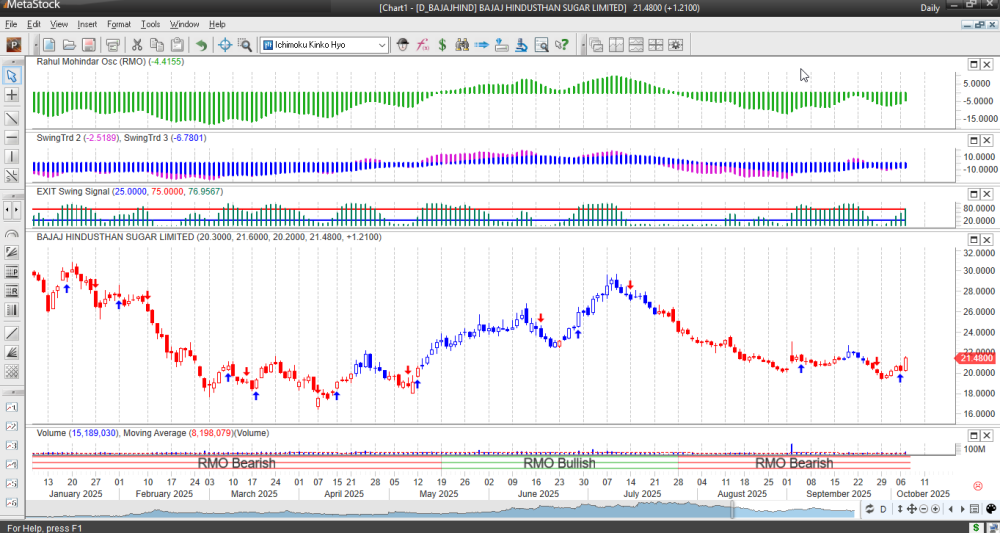Open the Ichimoku Kinko Hyo indicator dropdown

382,45
